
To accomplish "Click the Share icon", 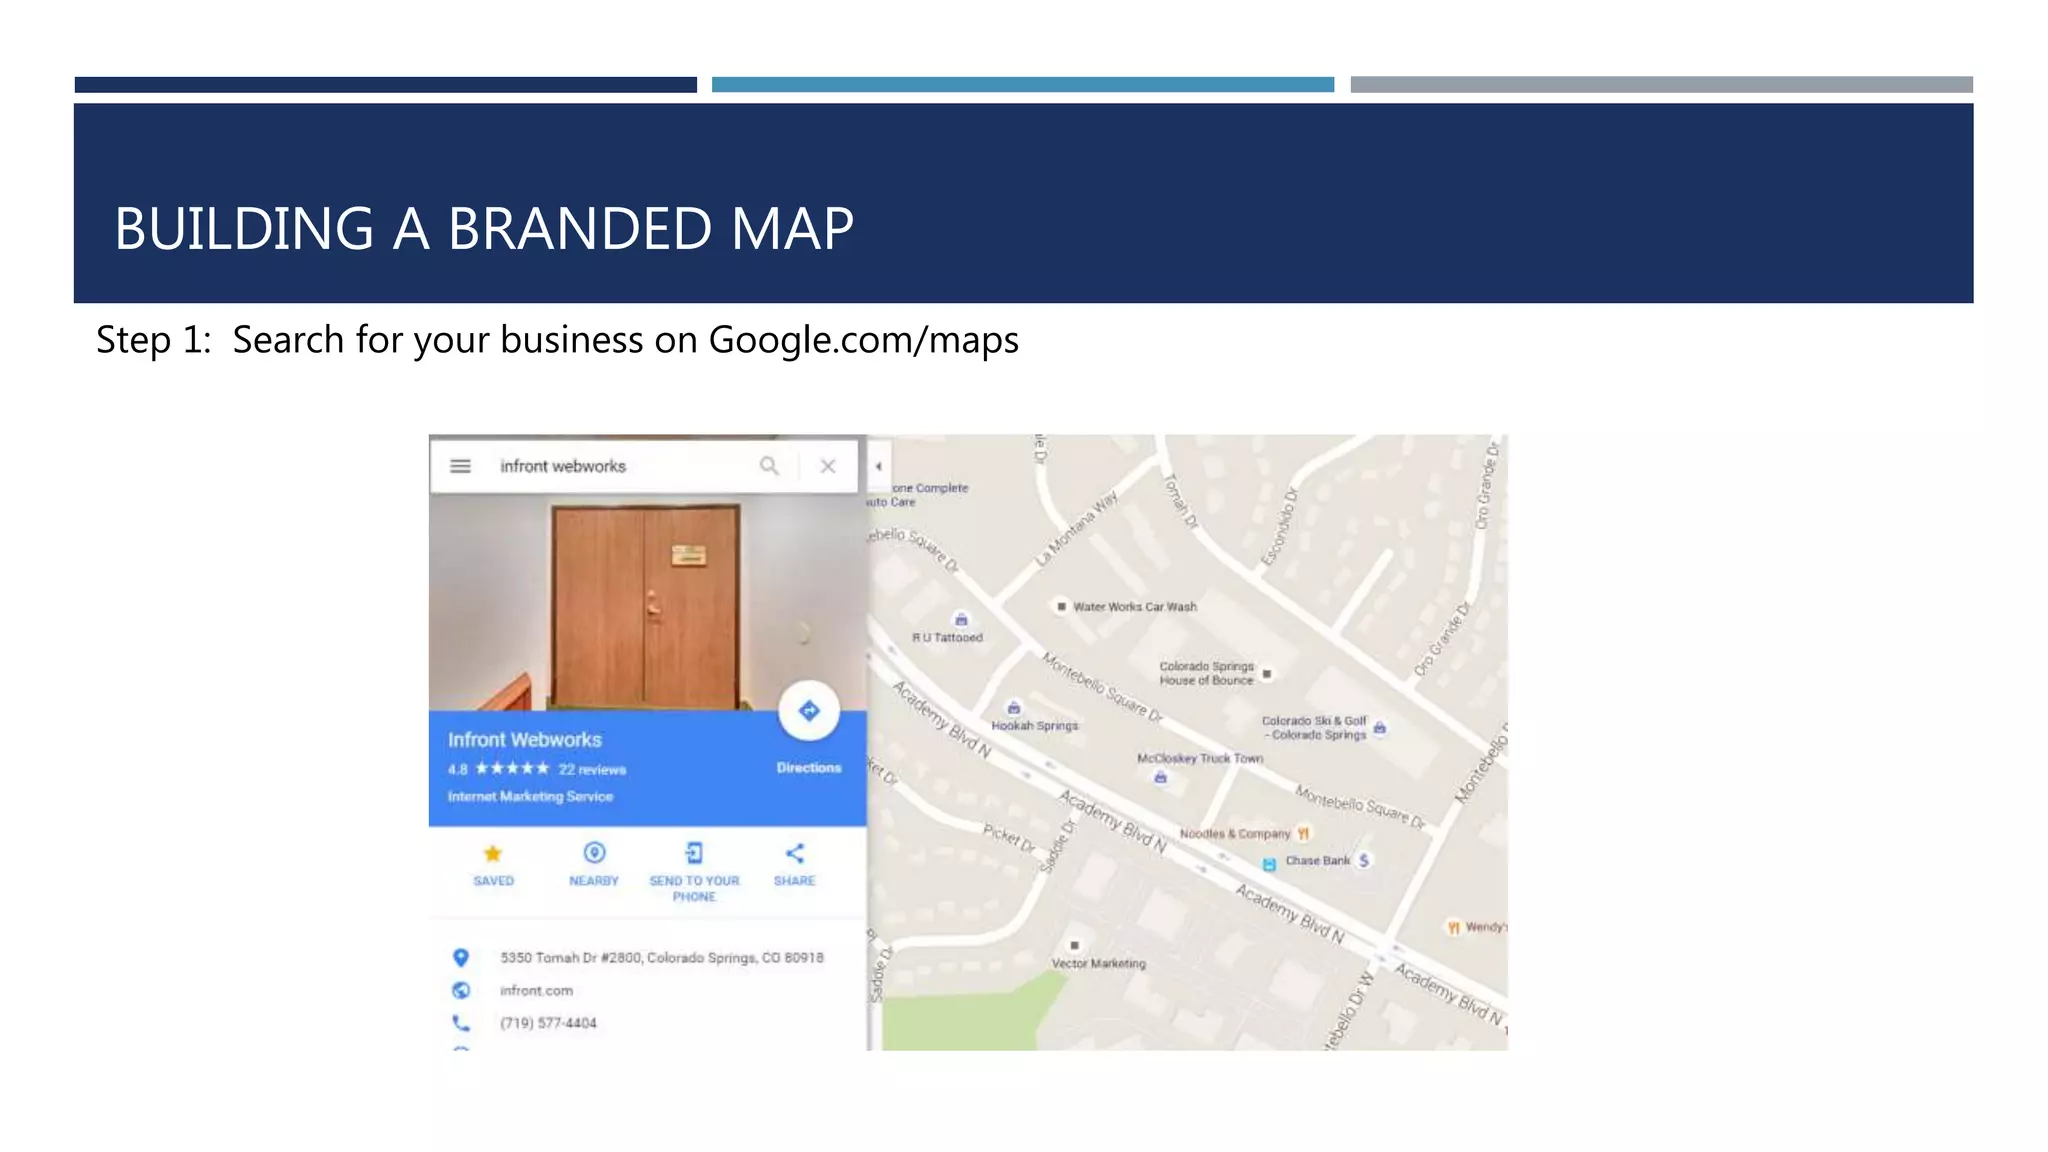I will [794, 853].
